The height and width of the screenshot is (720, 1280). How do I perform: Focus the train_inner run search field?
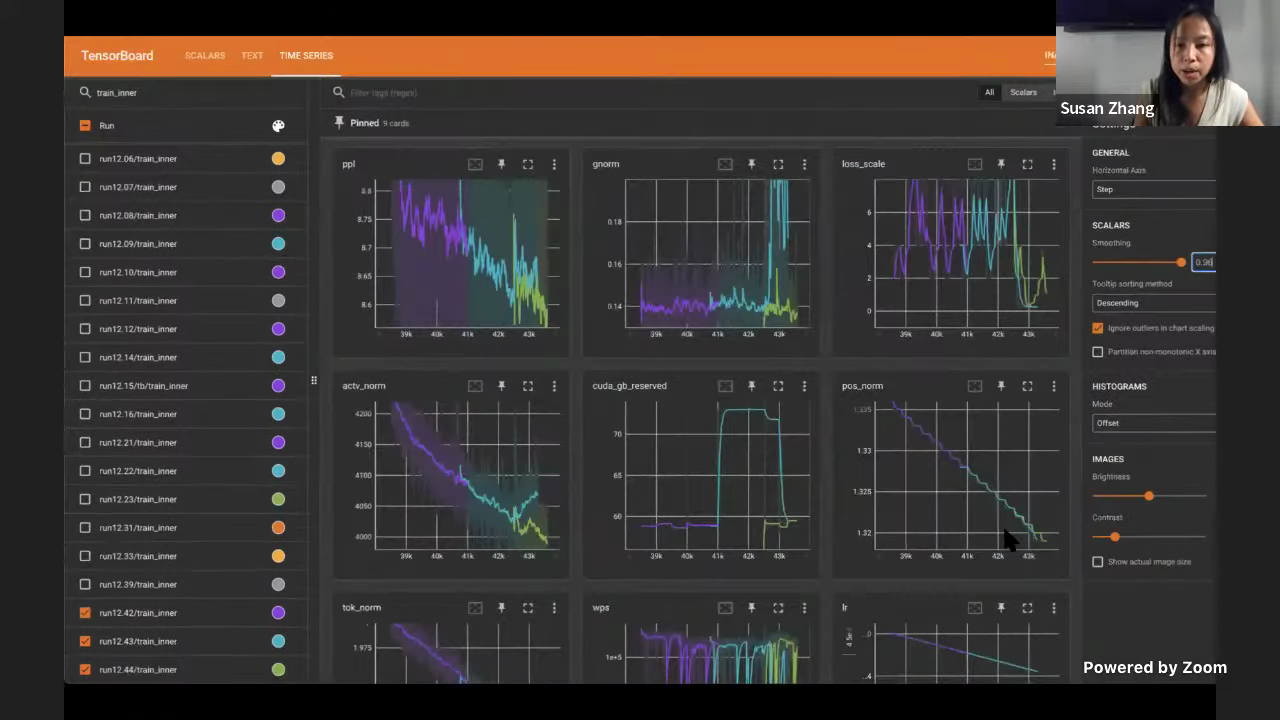pyautogui.click(x=192, y=93)
